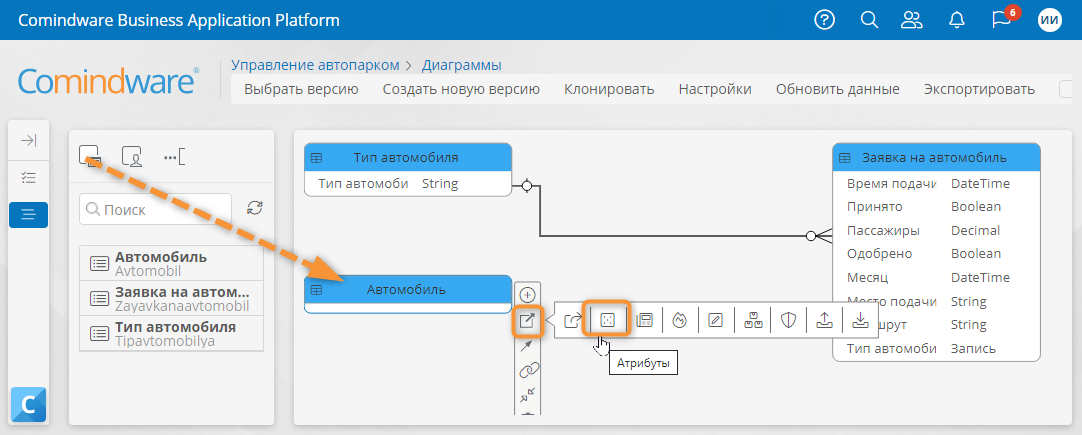
Task: Select Заявка на автом... template in list
Action: coord(171,298)
